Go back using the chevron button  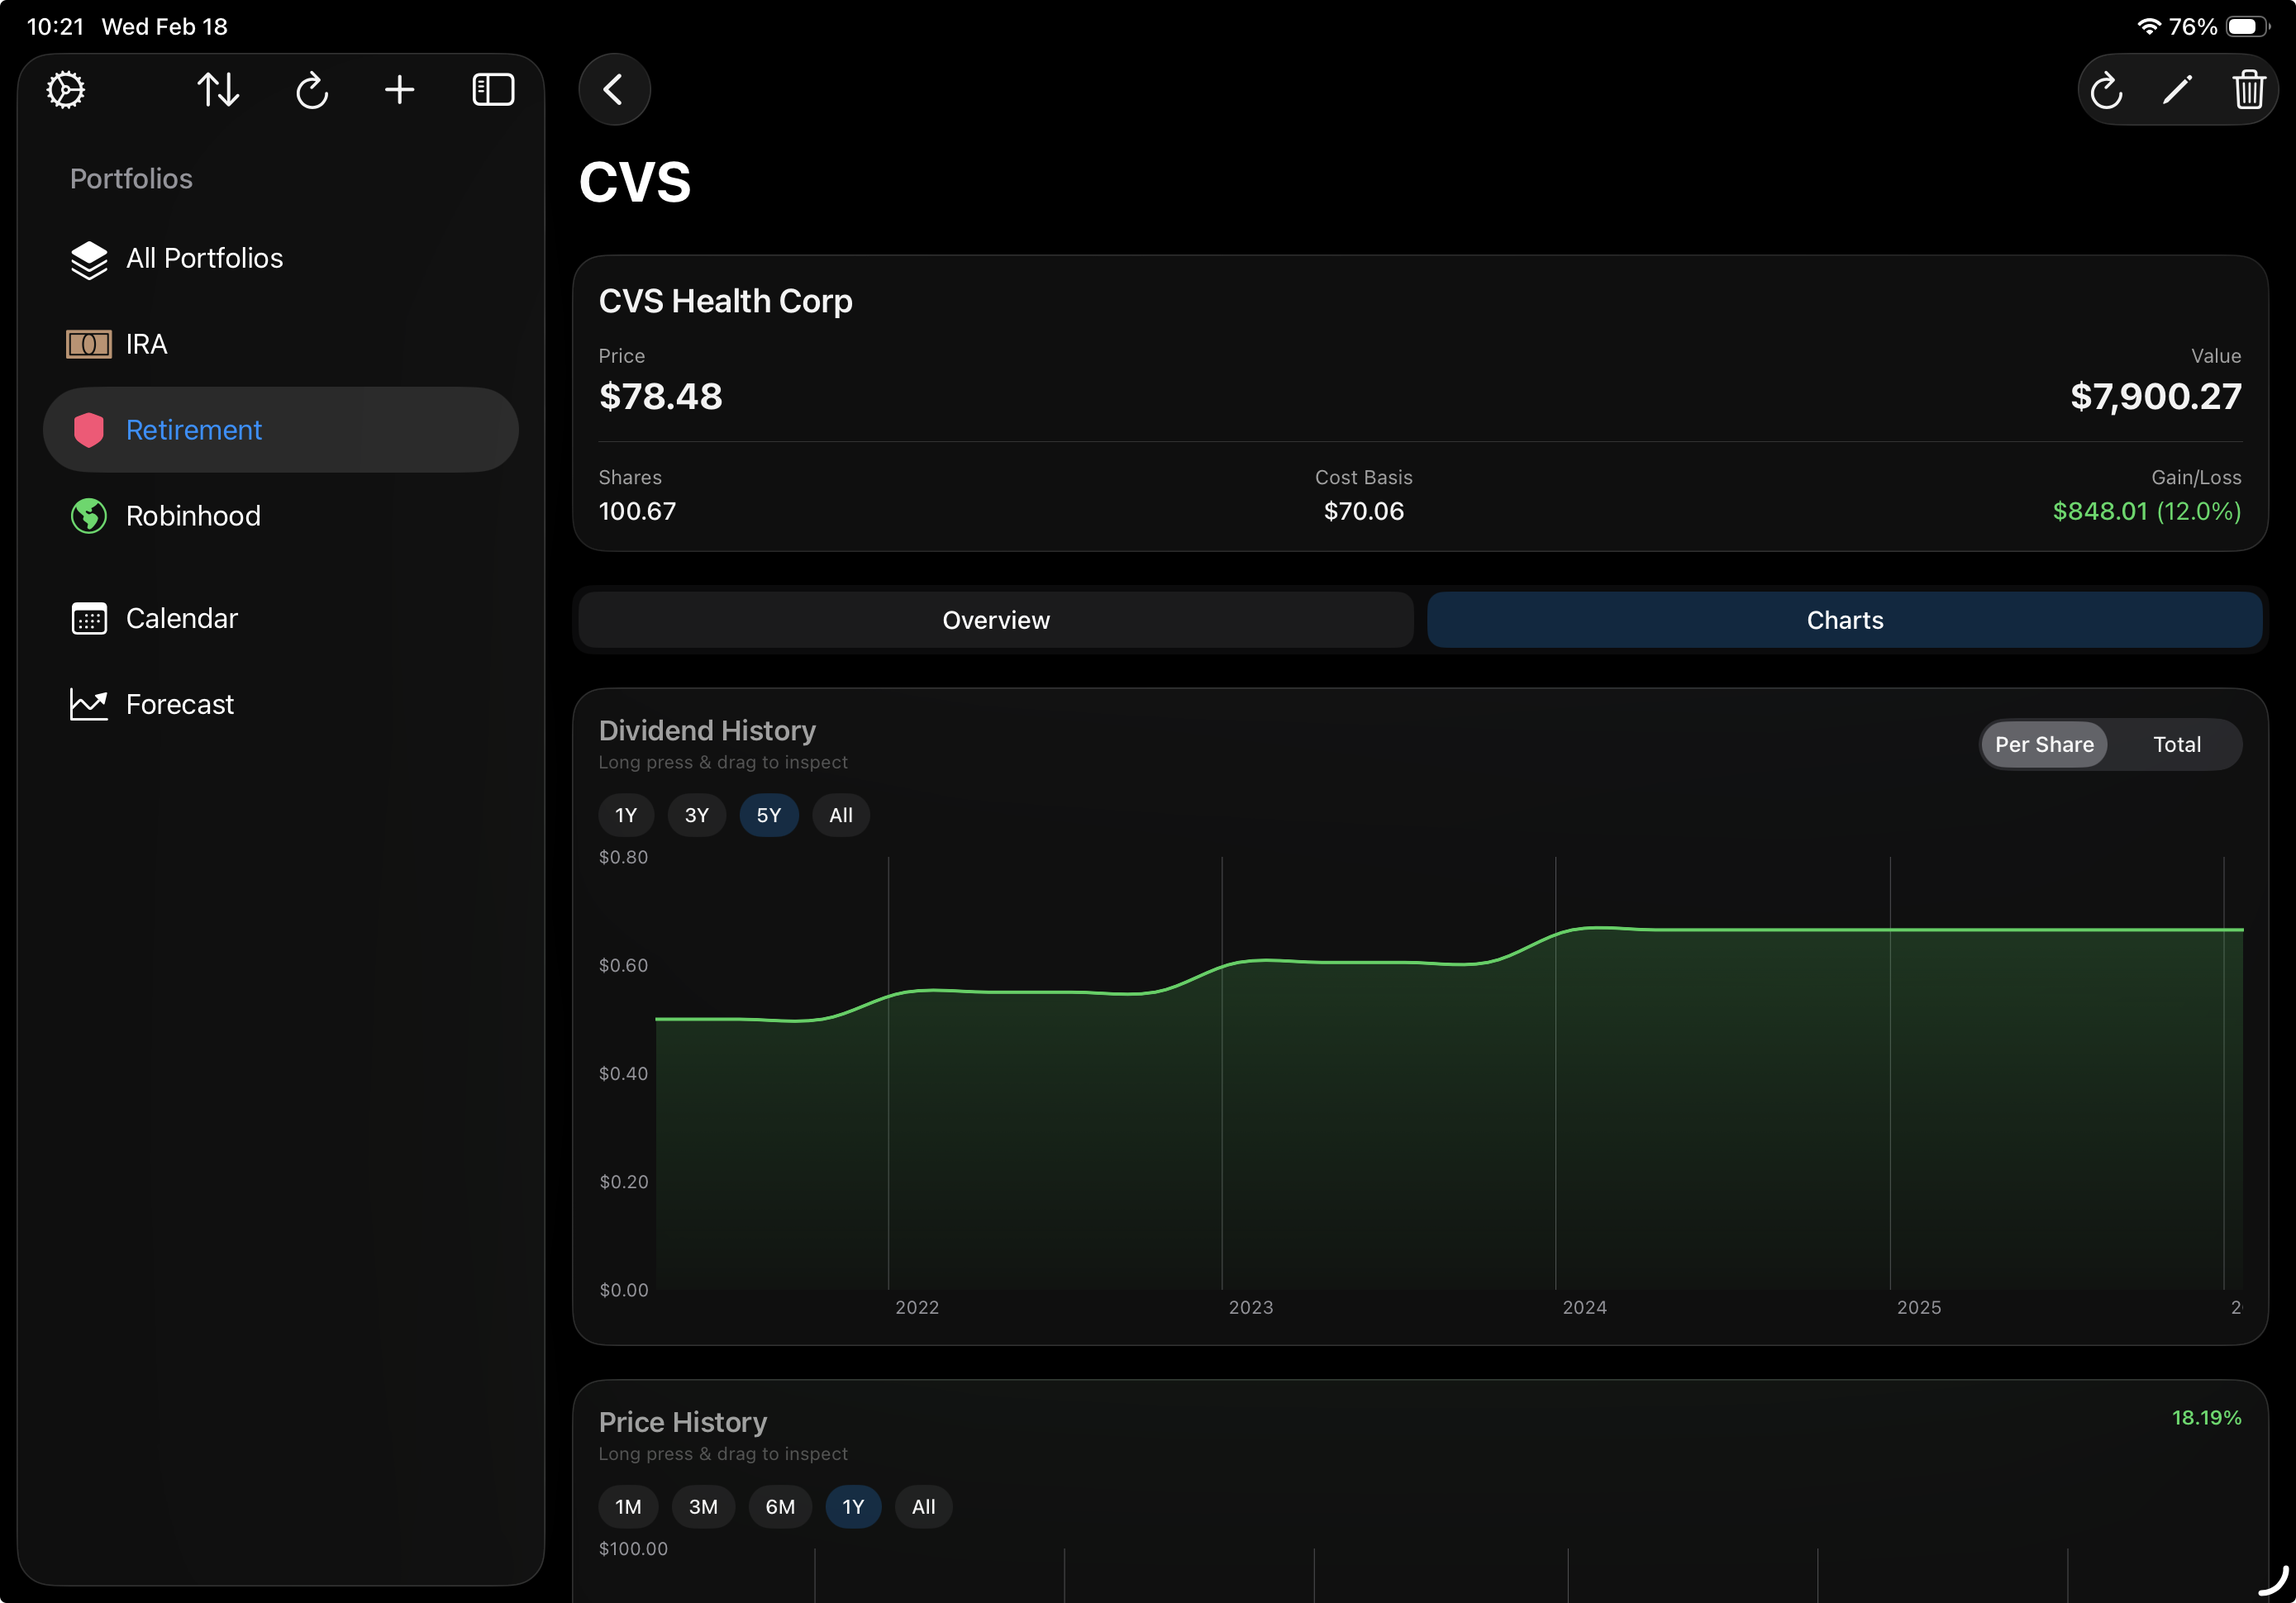coord(614,90)
